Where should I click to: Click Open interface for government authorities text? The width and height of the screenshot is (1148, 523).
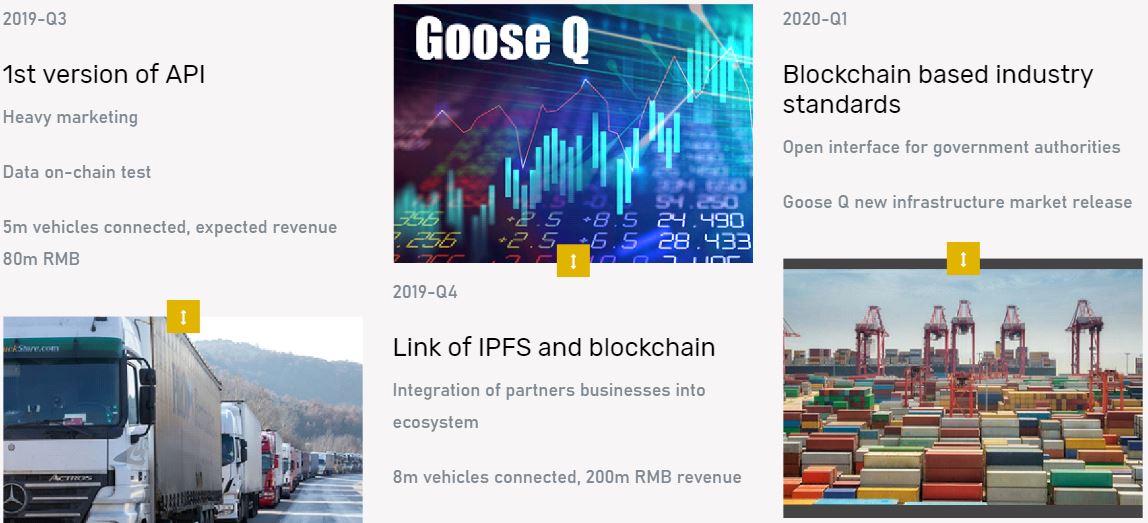pyautogui.click(x=951, y=147)
